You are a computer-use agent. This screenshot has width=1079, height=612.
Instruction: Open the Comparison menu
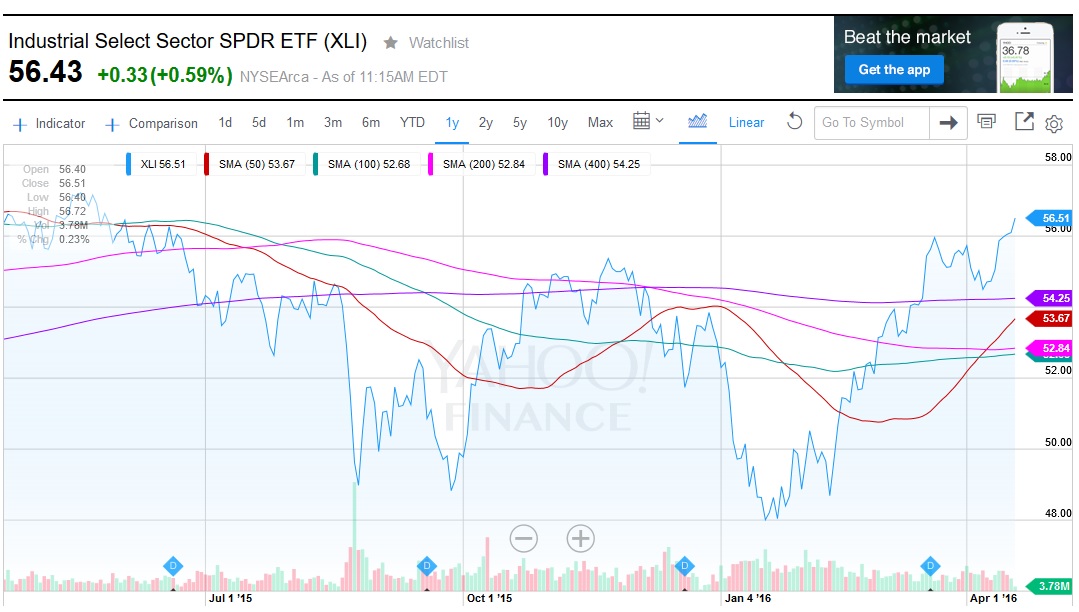coord(152,123)
